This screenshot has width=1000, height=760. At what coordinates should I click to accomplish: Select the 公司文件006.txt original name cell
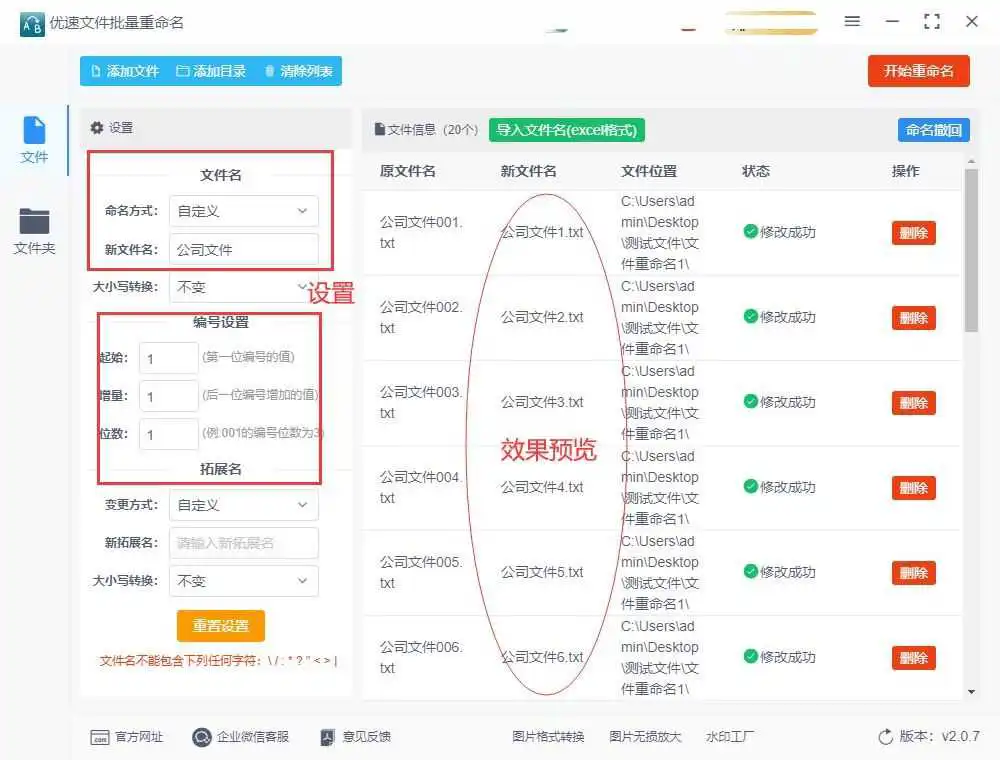point(421,657)
